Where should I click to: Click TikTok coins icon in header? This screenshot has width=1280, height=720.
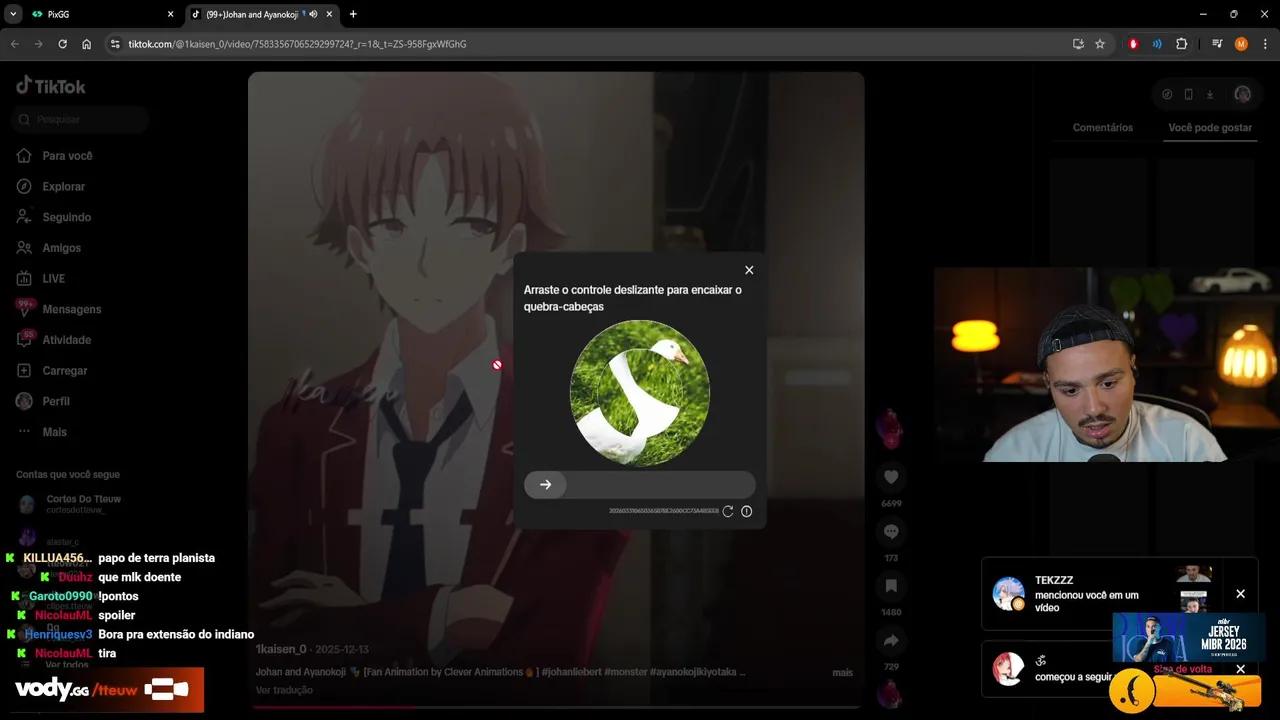[1167, 94]
